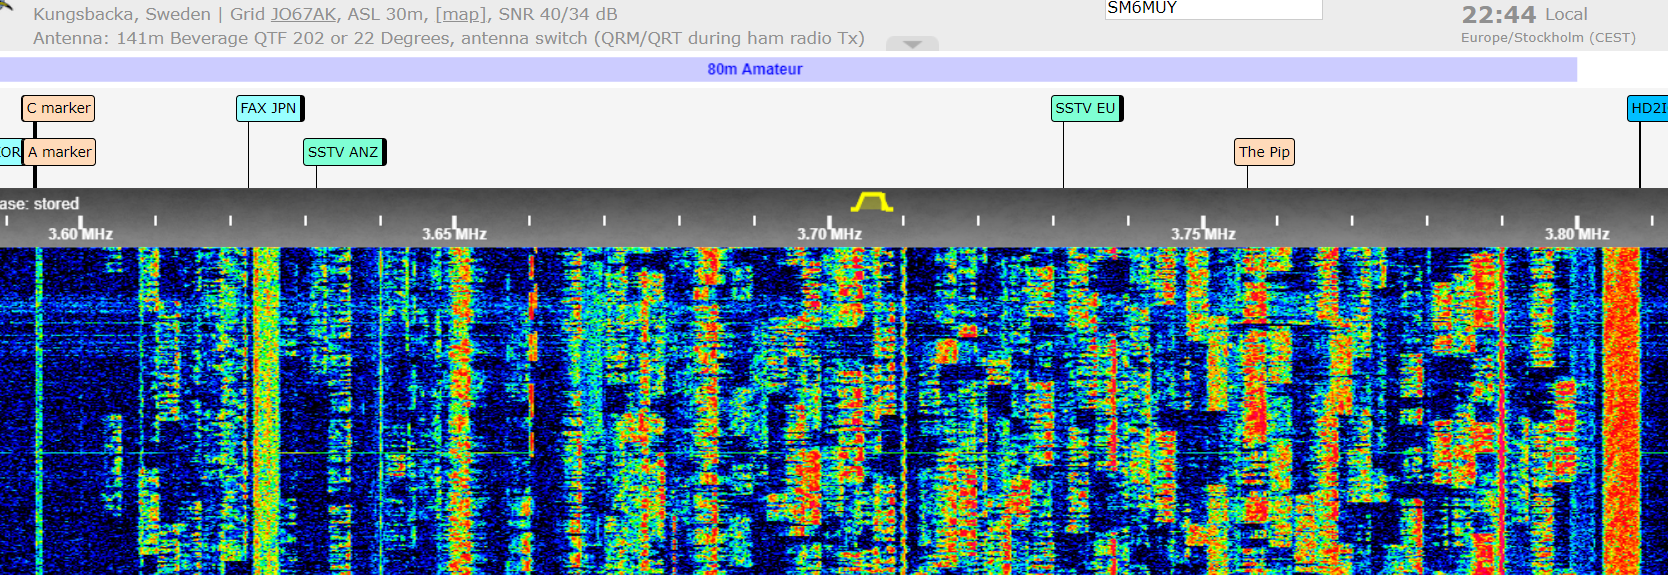Viewport: 1668px width, 575px height.
Task: Select the FAX JPN frequency label
Action: tap(269, 108)
